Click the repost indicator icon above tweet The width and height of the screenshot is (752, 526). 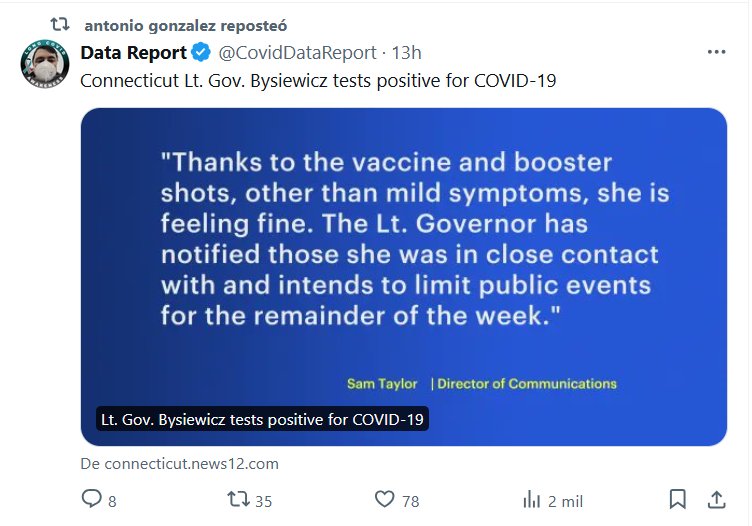(x=60, y=22)
